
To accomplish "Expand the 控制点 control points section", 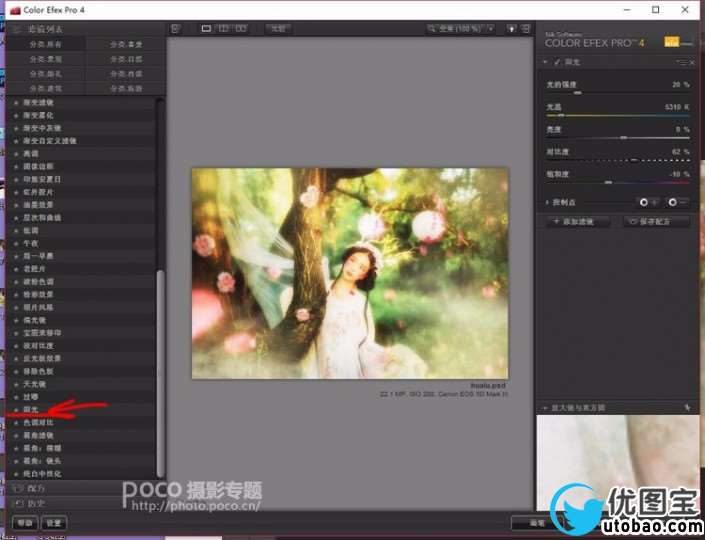I will click(546, 202).
